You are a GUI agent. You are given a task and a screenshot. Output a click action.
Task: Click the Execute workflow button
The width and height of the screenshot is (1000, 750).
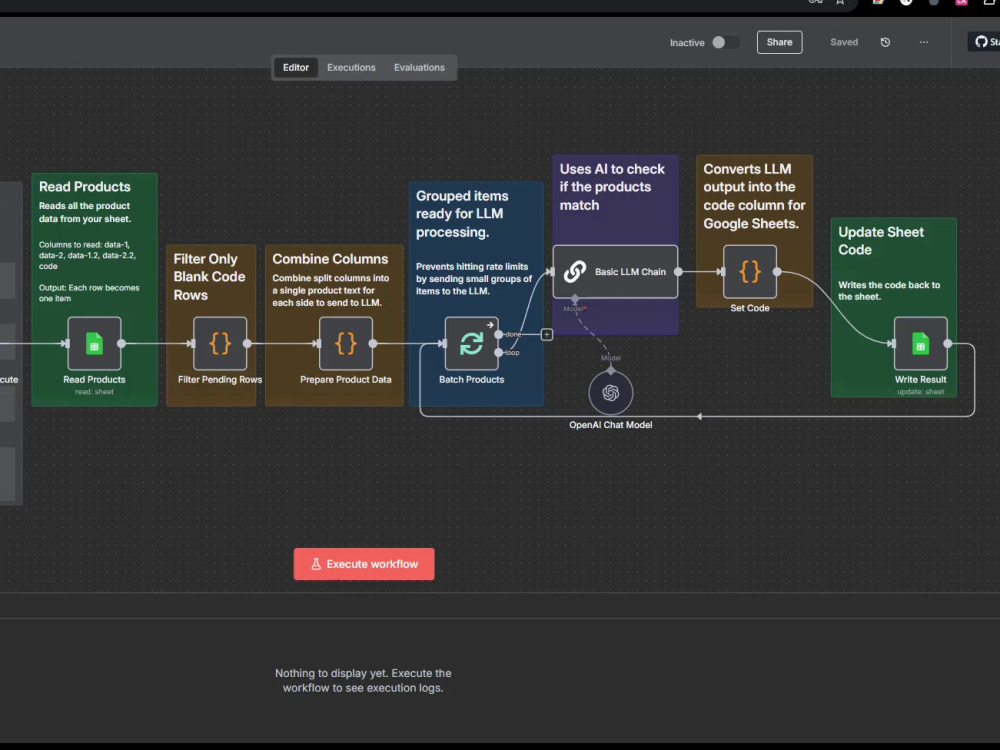(364, 564)
